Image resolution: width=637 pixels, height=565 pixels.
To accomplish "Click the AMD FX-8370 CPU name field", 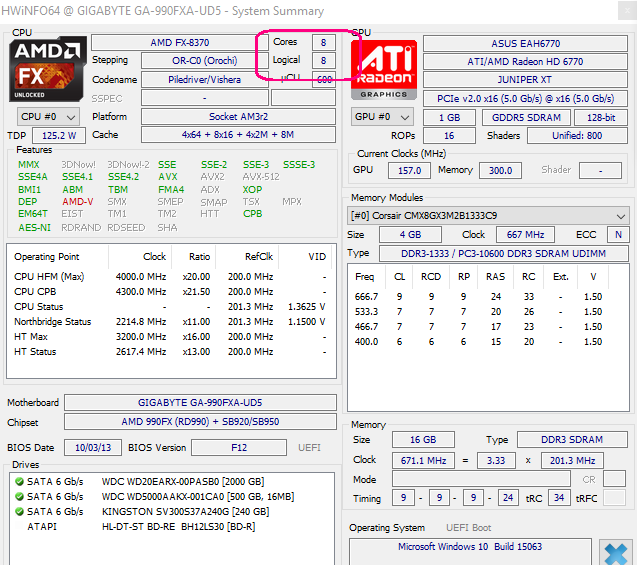I will [180, 43].
